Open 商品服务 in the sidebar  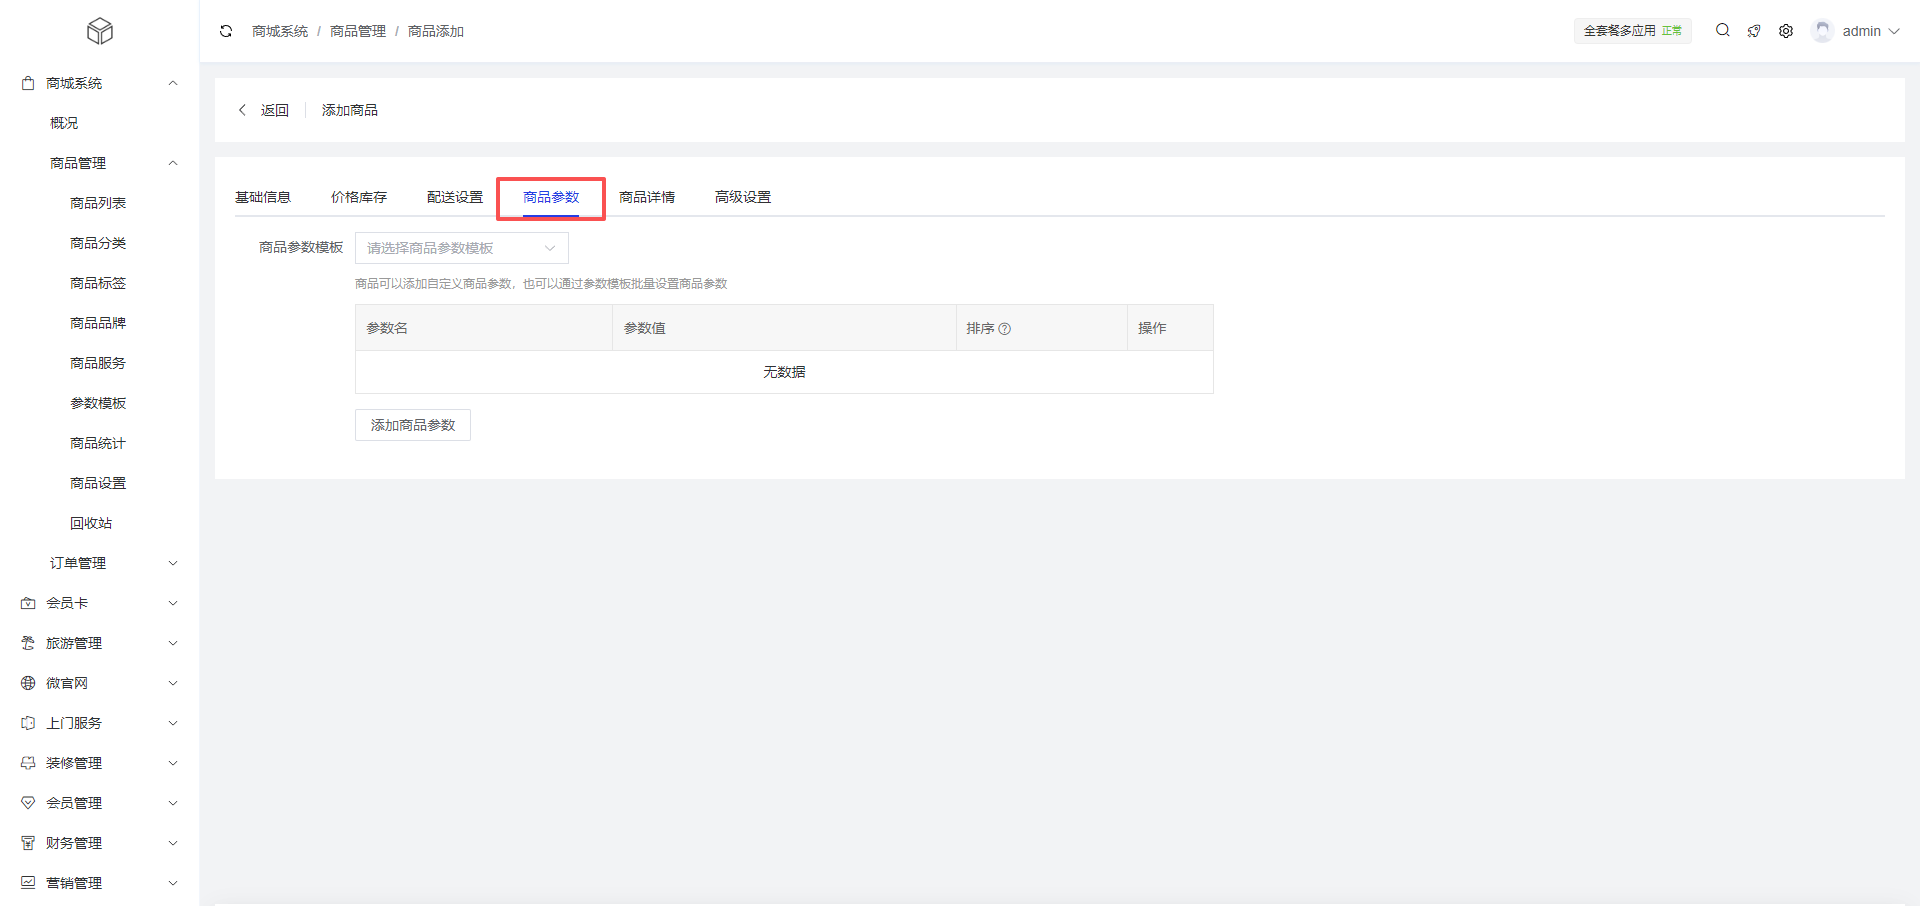[x=98, y=363]
